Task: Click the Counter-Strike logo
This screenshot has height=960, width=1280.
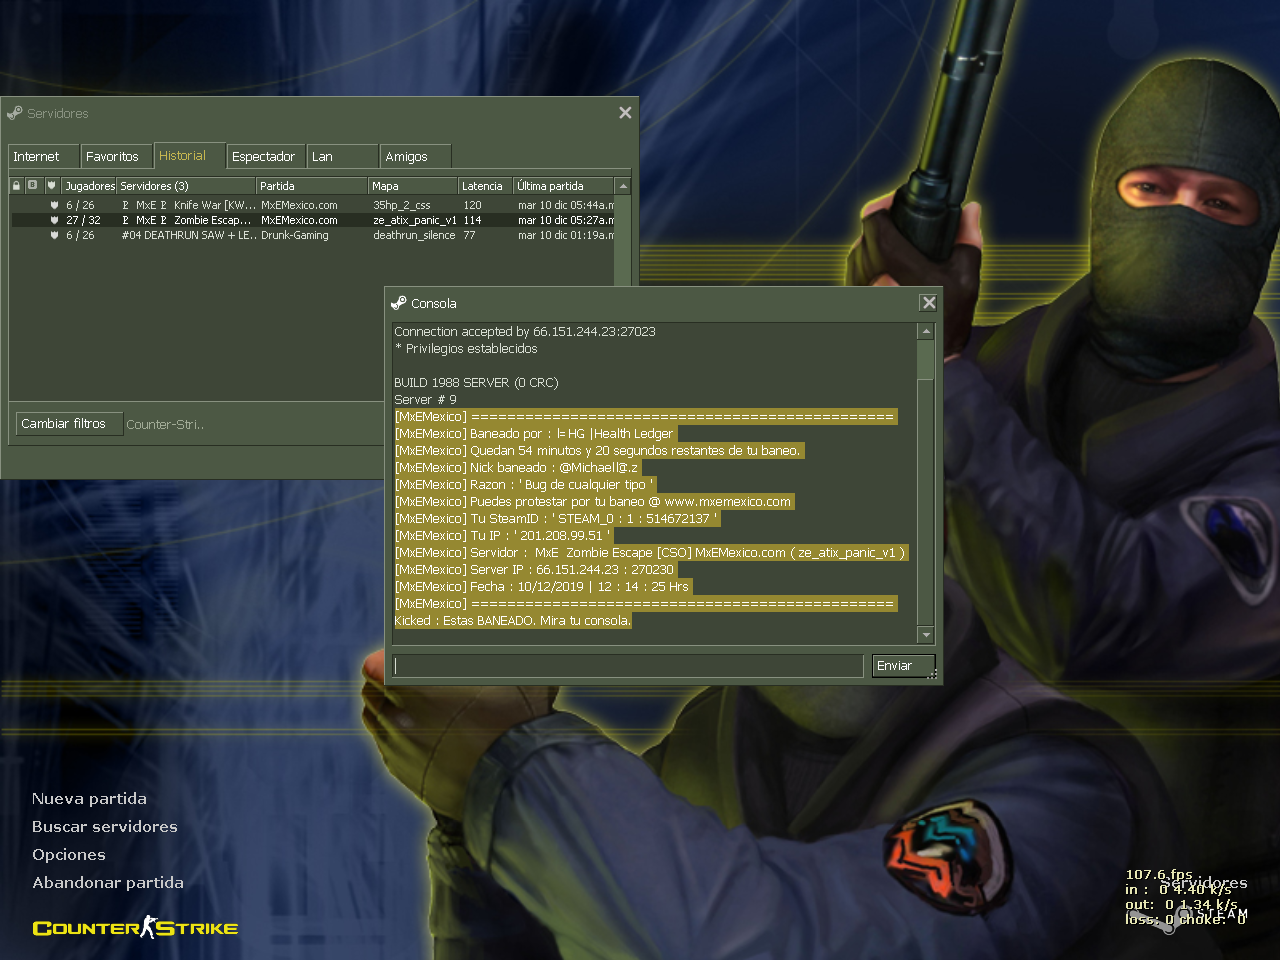Action: pos(135,928)
